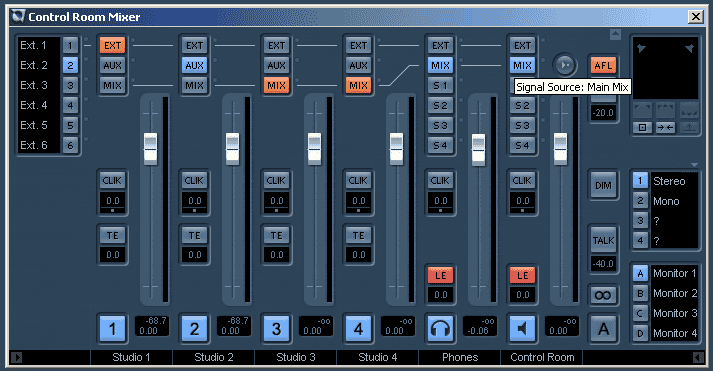Enable TE talkback on Studio 3
The image size is (713, 371).
(x=276, y=236)
